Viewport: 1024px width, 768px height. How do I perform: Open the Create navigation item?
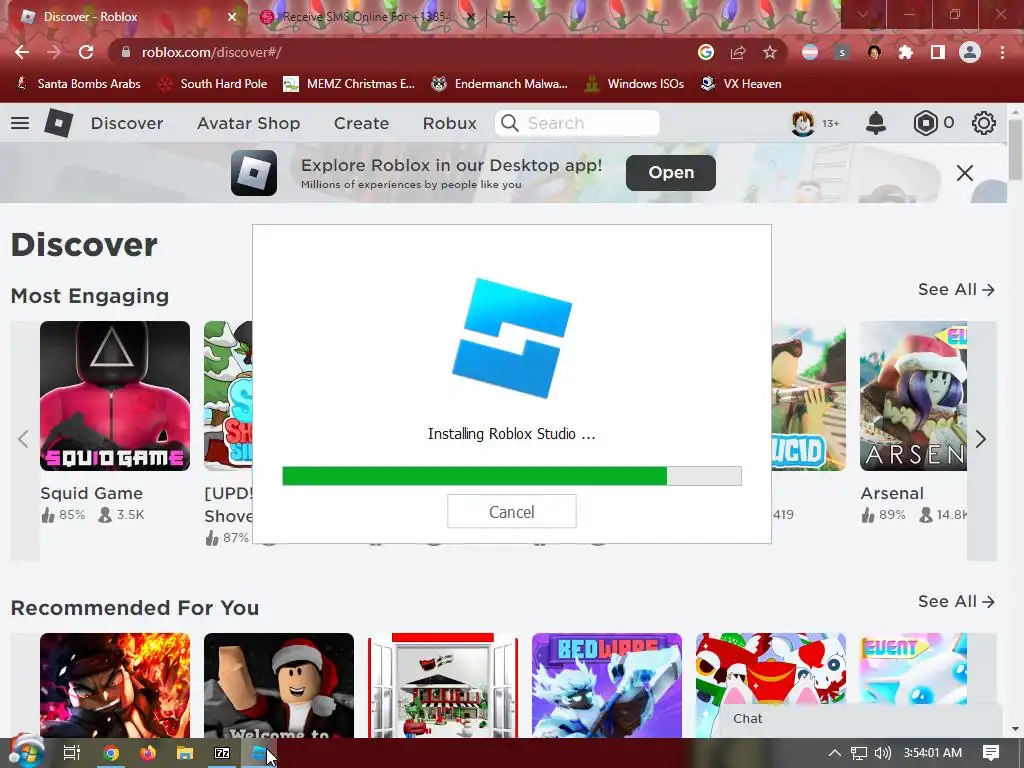pos(361,123)
